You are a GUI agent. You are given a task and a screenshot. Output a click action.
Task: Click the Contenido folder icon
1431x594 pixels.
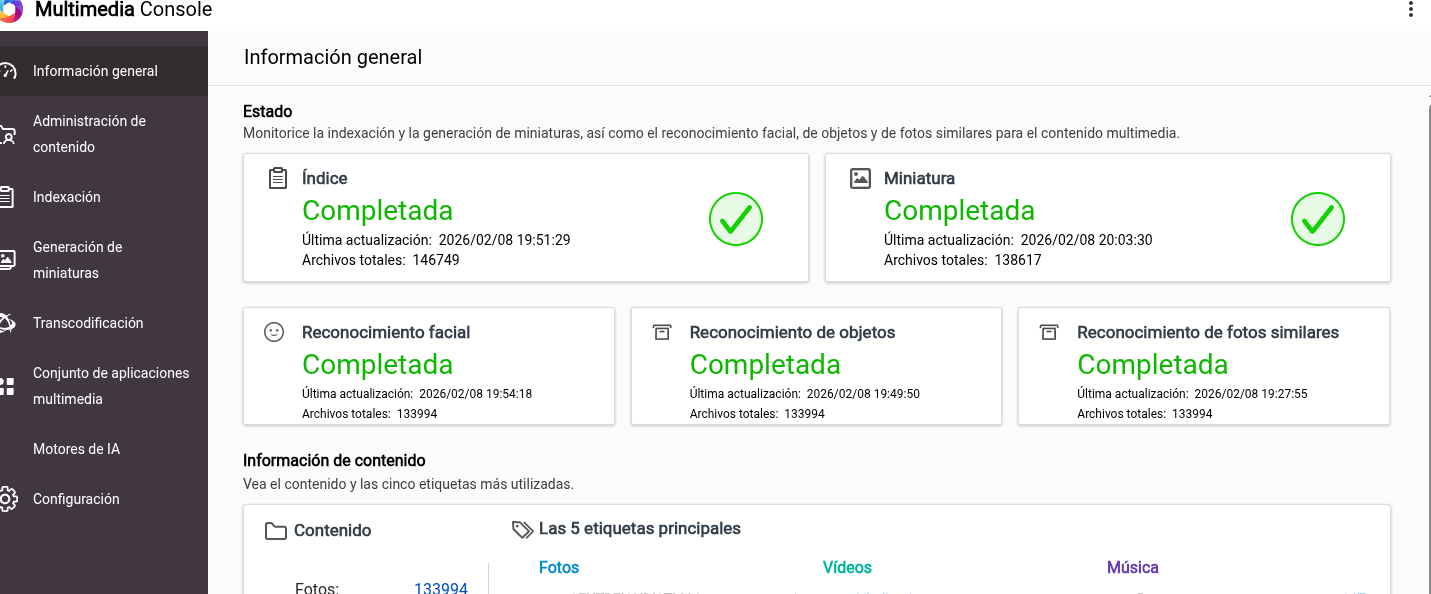[x=275, y=531]
